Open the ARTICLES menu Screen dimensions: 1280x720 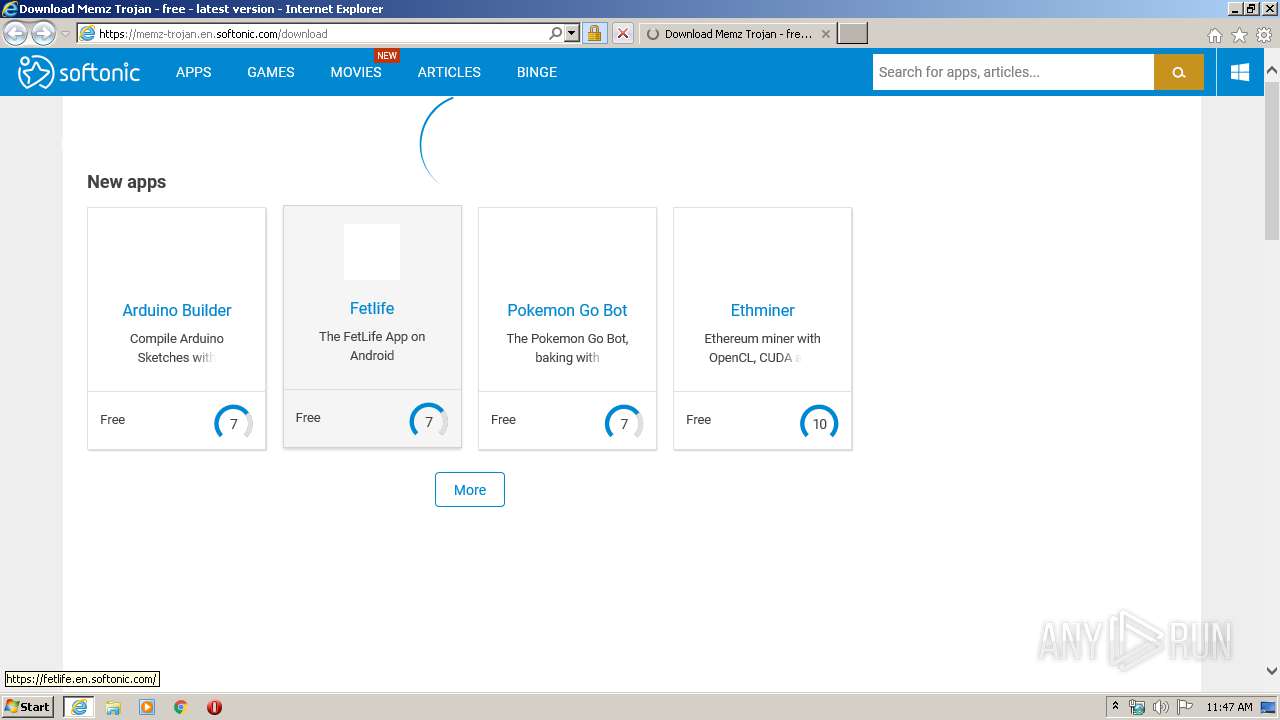(449, 72)
